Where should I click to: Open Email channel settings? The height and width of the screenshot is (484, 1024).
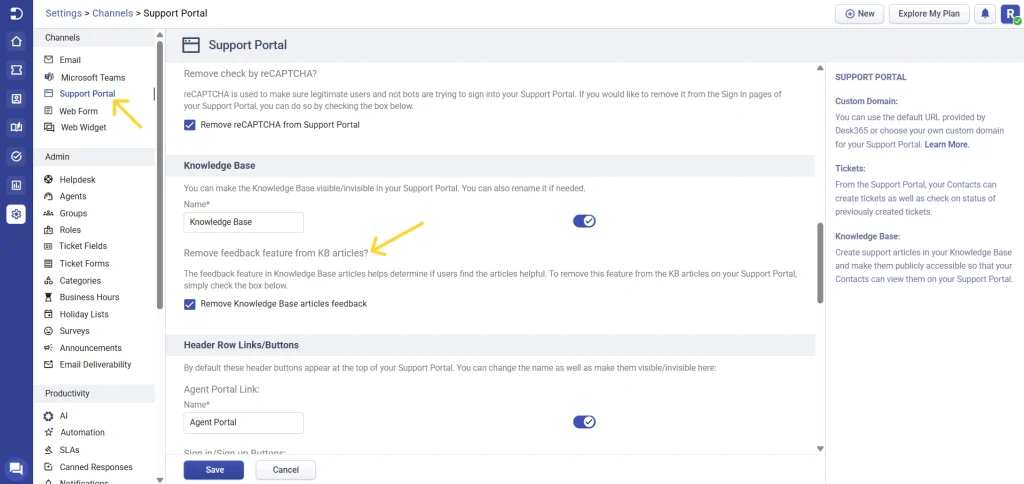pyautogui.click(x=70, y=59)
